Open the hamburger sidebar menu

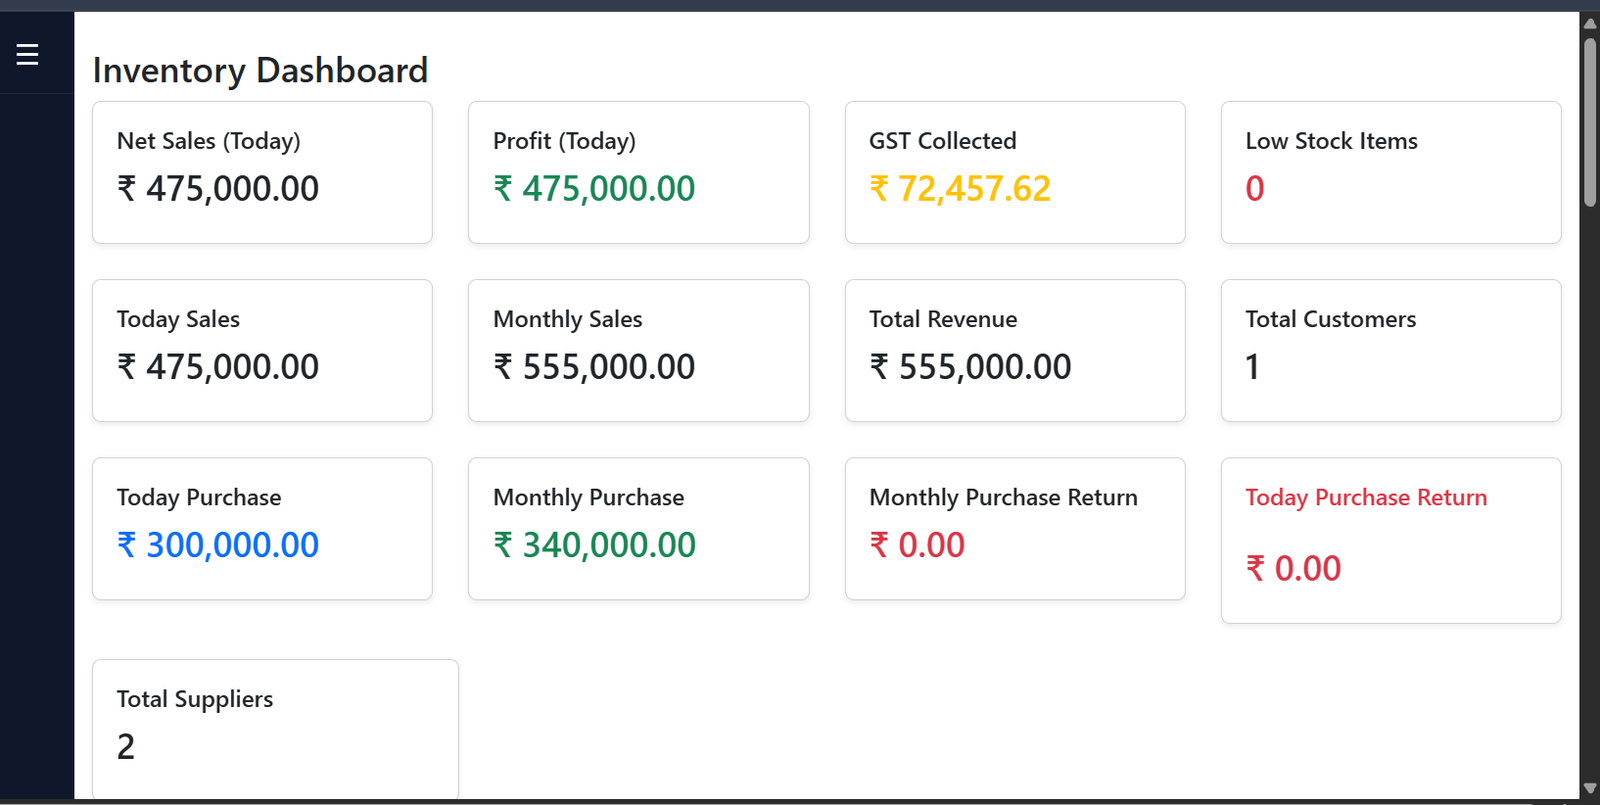pos(27,54)
